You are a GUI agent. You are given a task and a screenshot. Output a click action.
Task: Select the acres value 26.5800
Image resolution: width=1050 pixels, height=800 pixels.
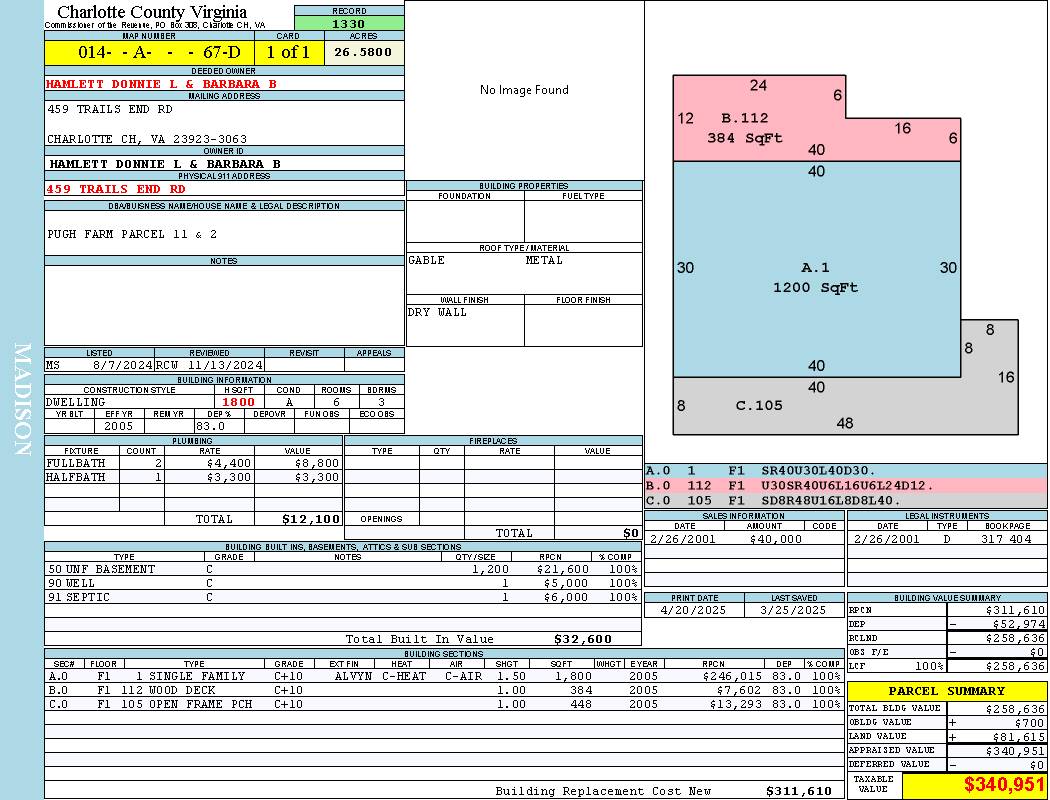click(x=363, y=52)
